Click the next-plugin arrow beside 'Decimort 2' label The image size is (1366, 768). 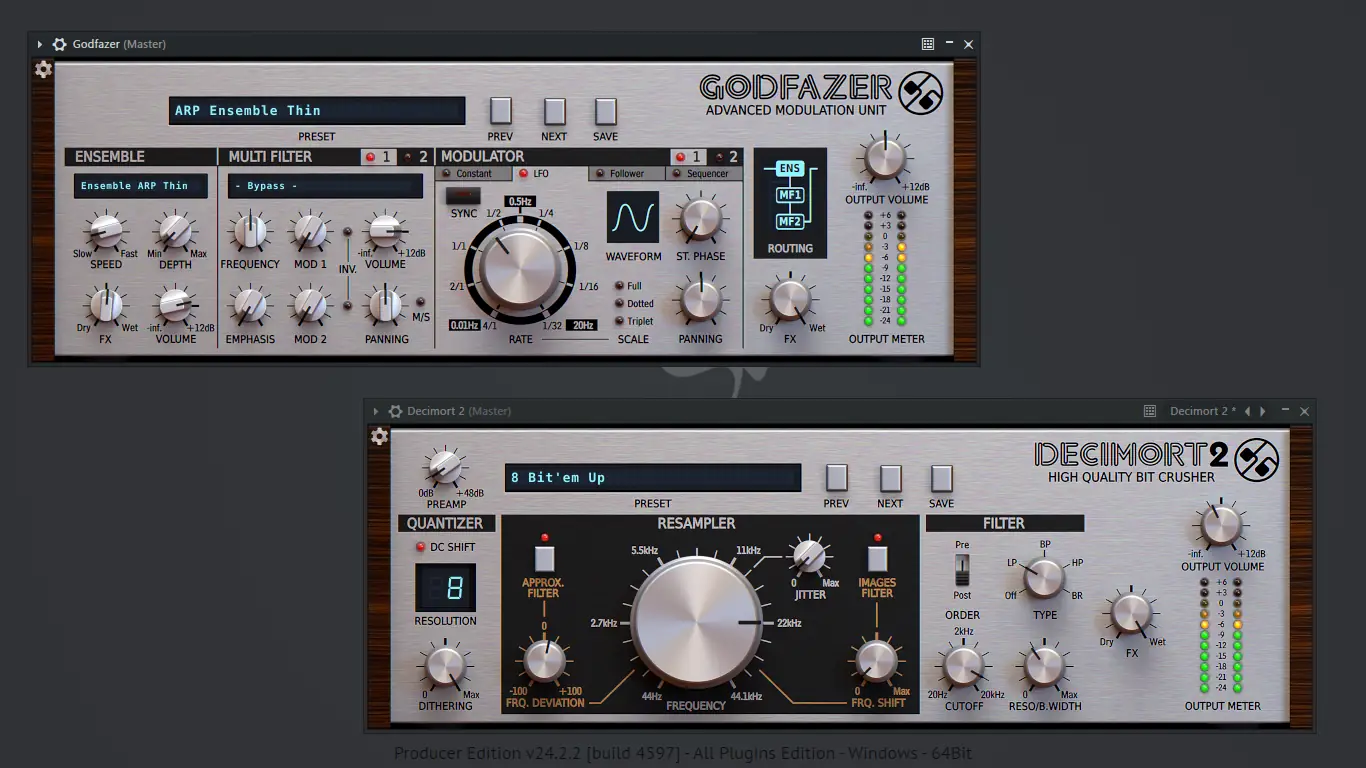pos(1262,411)
